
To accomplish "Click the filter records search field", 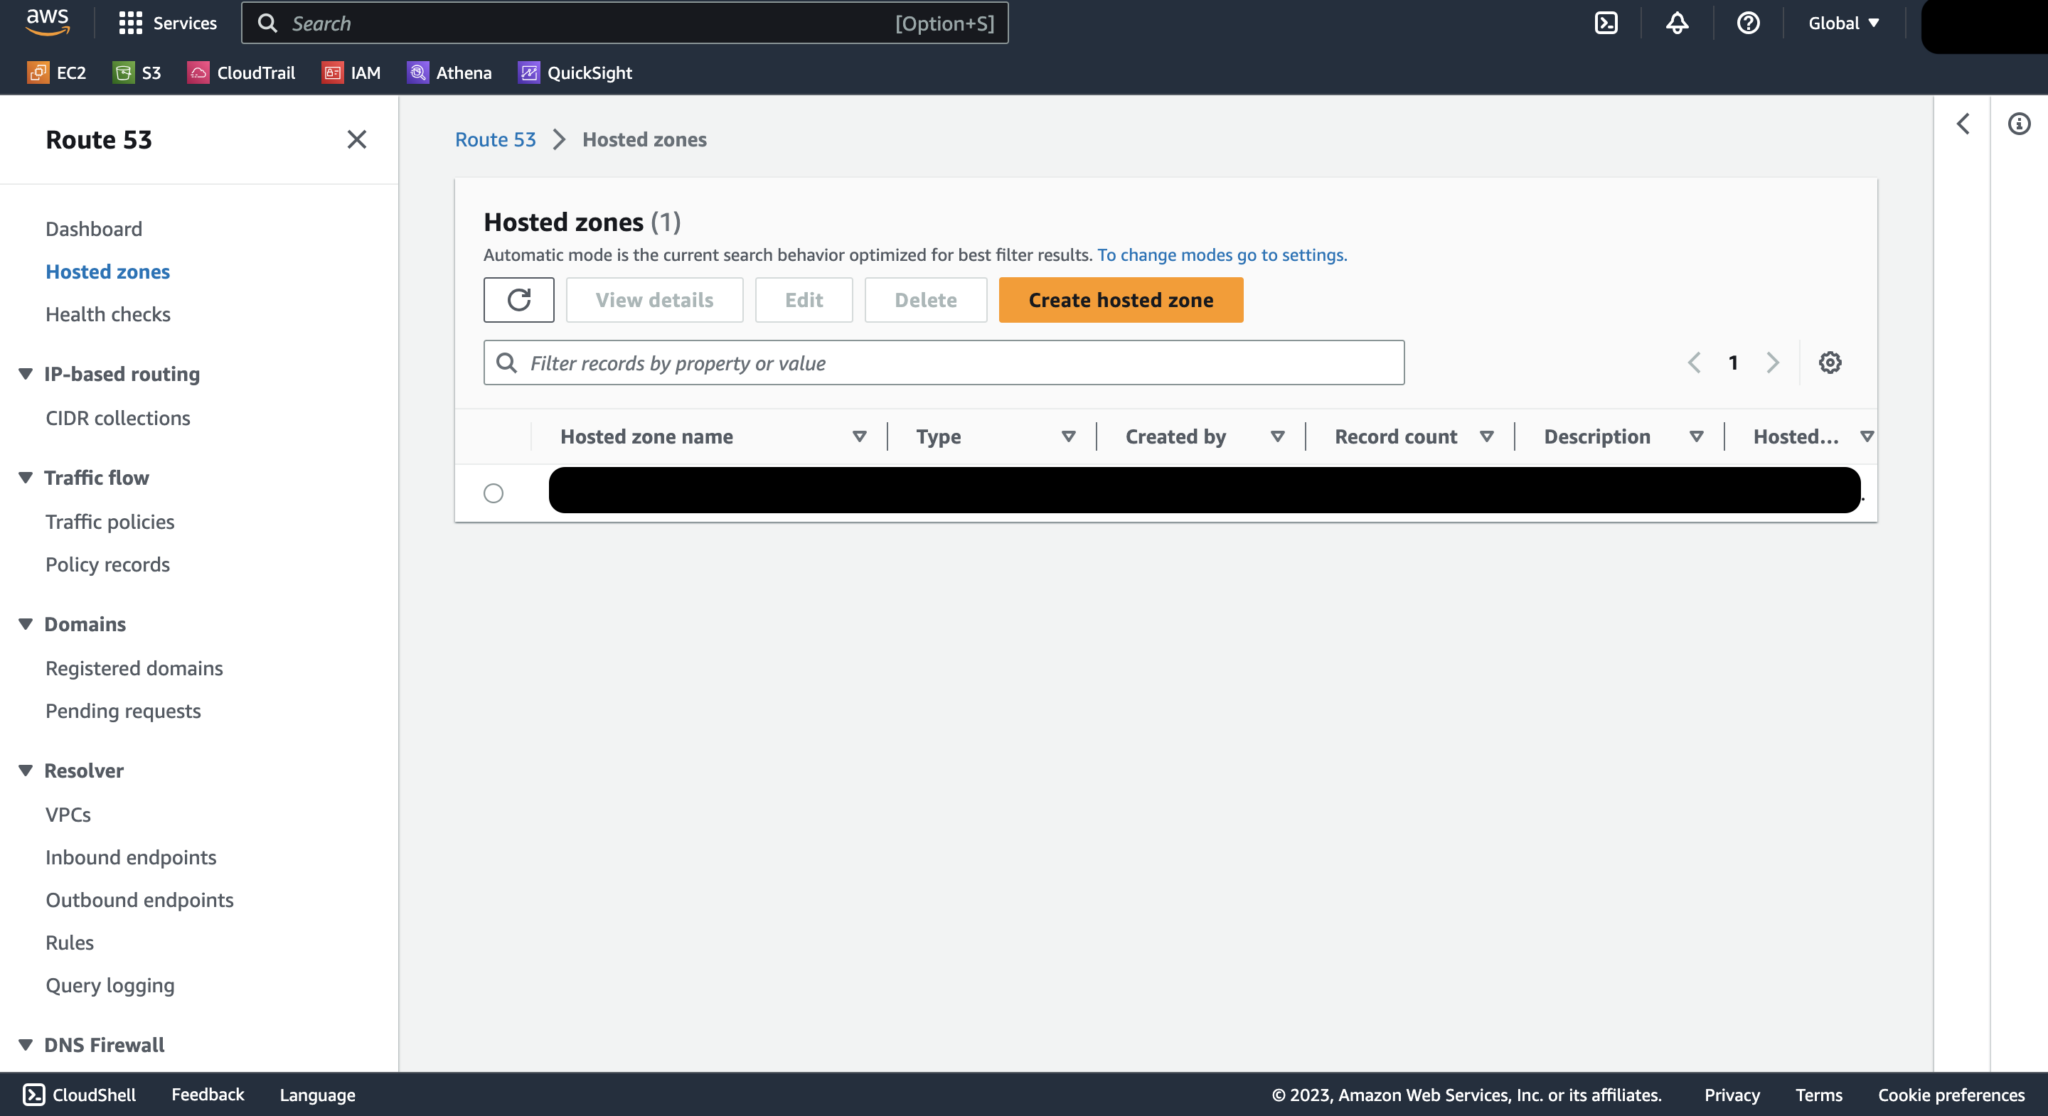I will point(943,362).
